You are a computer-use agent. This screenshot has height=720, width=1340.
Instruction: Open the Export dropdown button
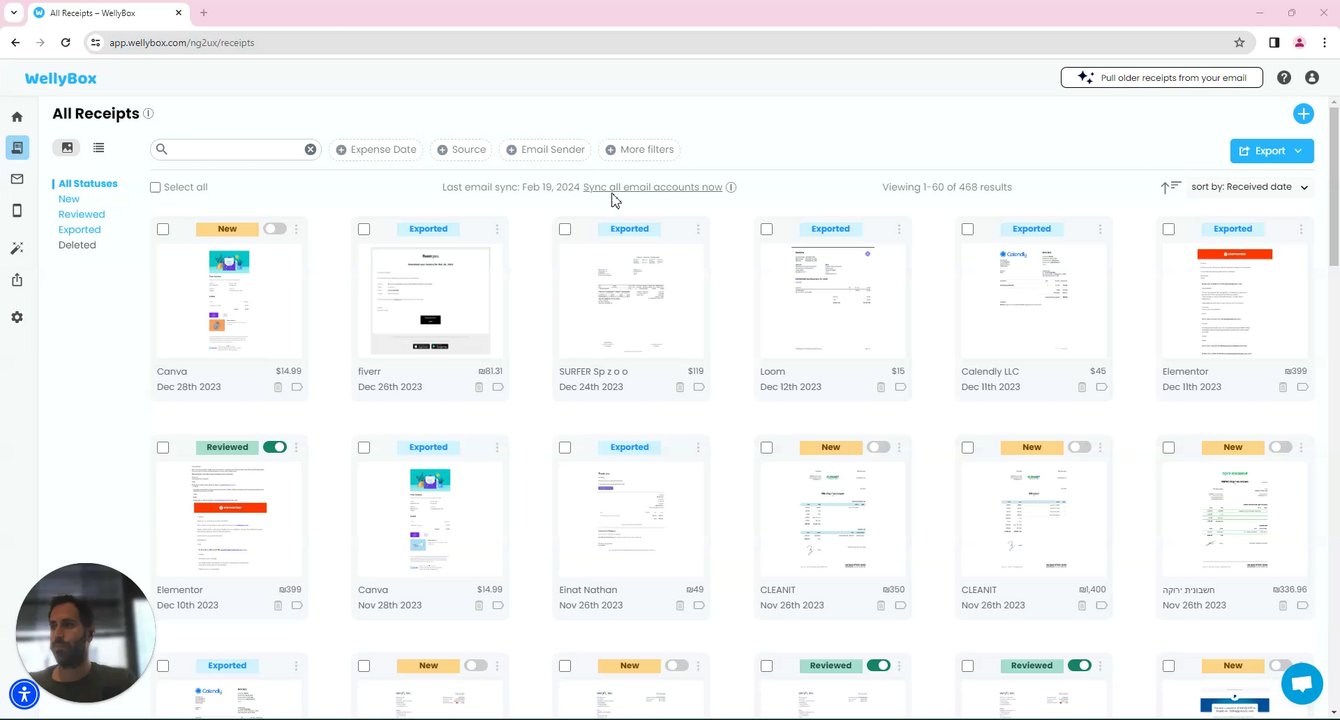point(1272,151)
